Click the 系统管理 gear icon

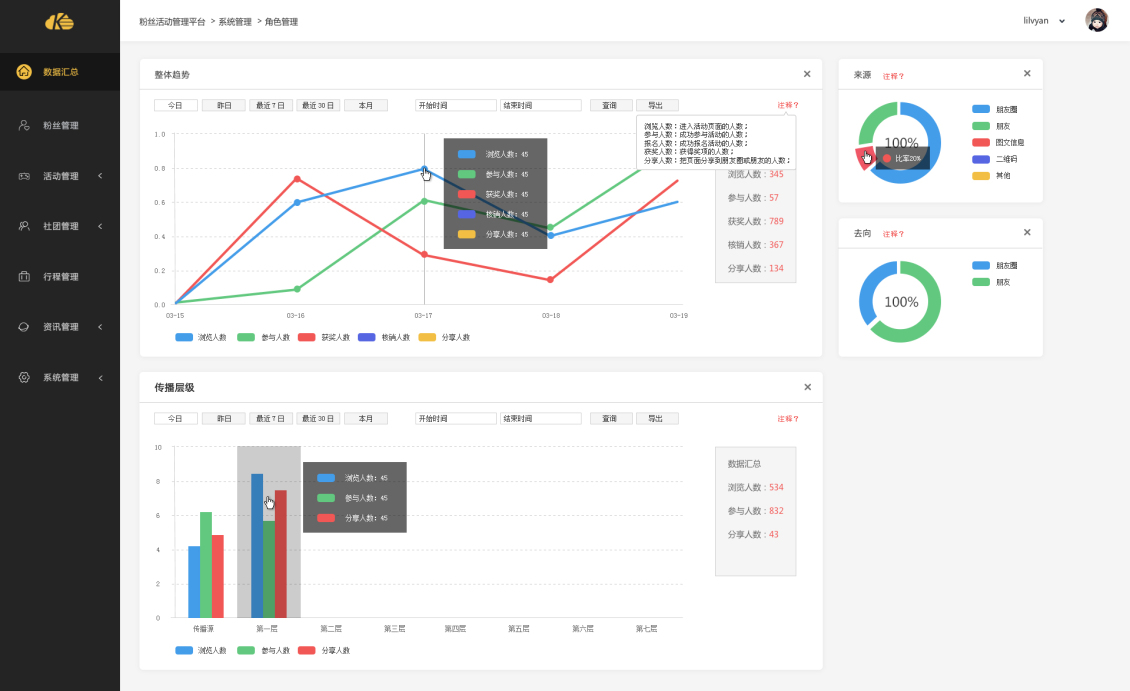pos(24,378)
